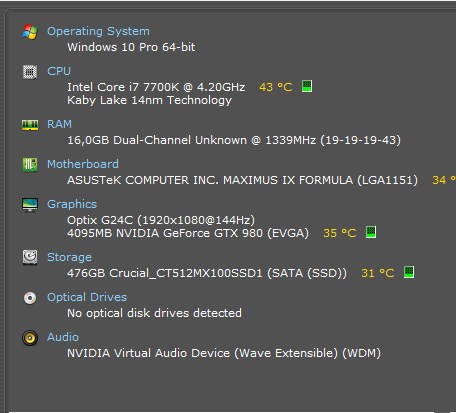This screenshot has height=413, width=456.
Task: Click the Optical Drives disc icon
Action: point(30,298)
